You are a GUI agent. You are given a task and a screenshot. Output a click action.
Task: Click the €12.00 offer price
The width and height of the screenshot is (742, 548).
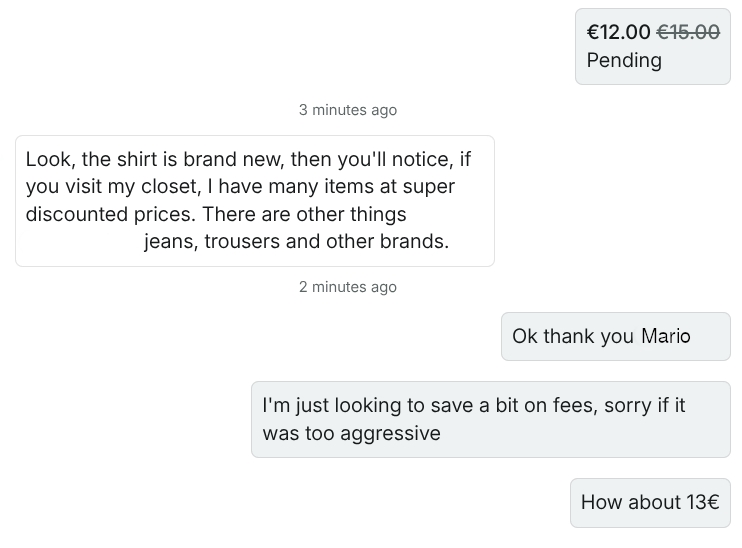(618, 32)
